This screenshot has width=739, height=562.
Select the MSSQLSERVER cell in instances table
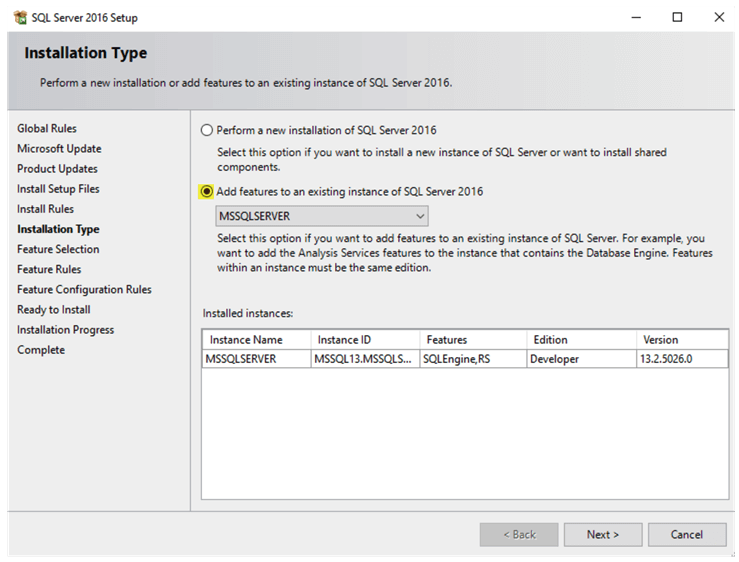tap(256, 359)
